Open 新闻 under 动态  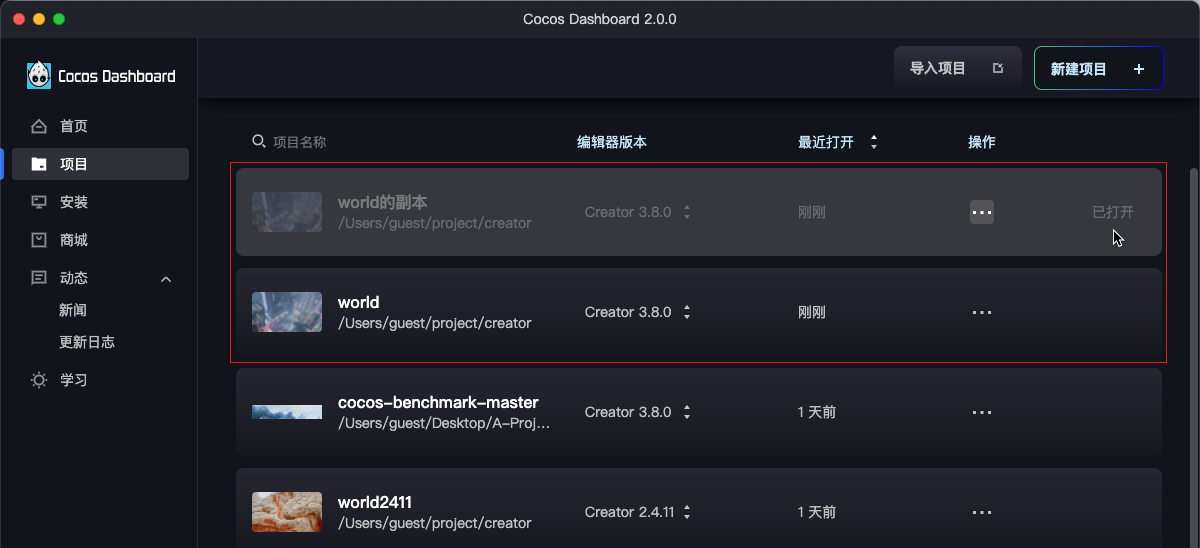73,310
